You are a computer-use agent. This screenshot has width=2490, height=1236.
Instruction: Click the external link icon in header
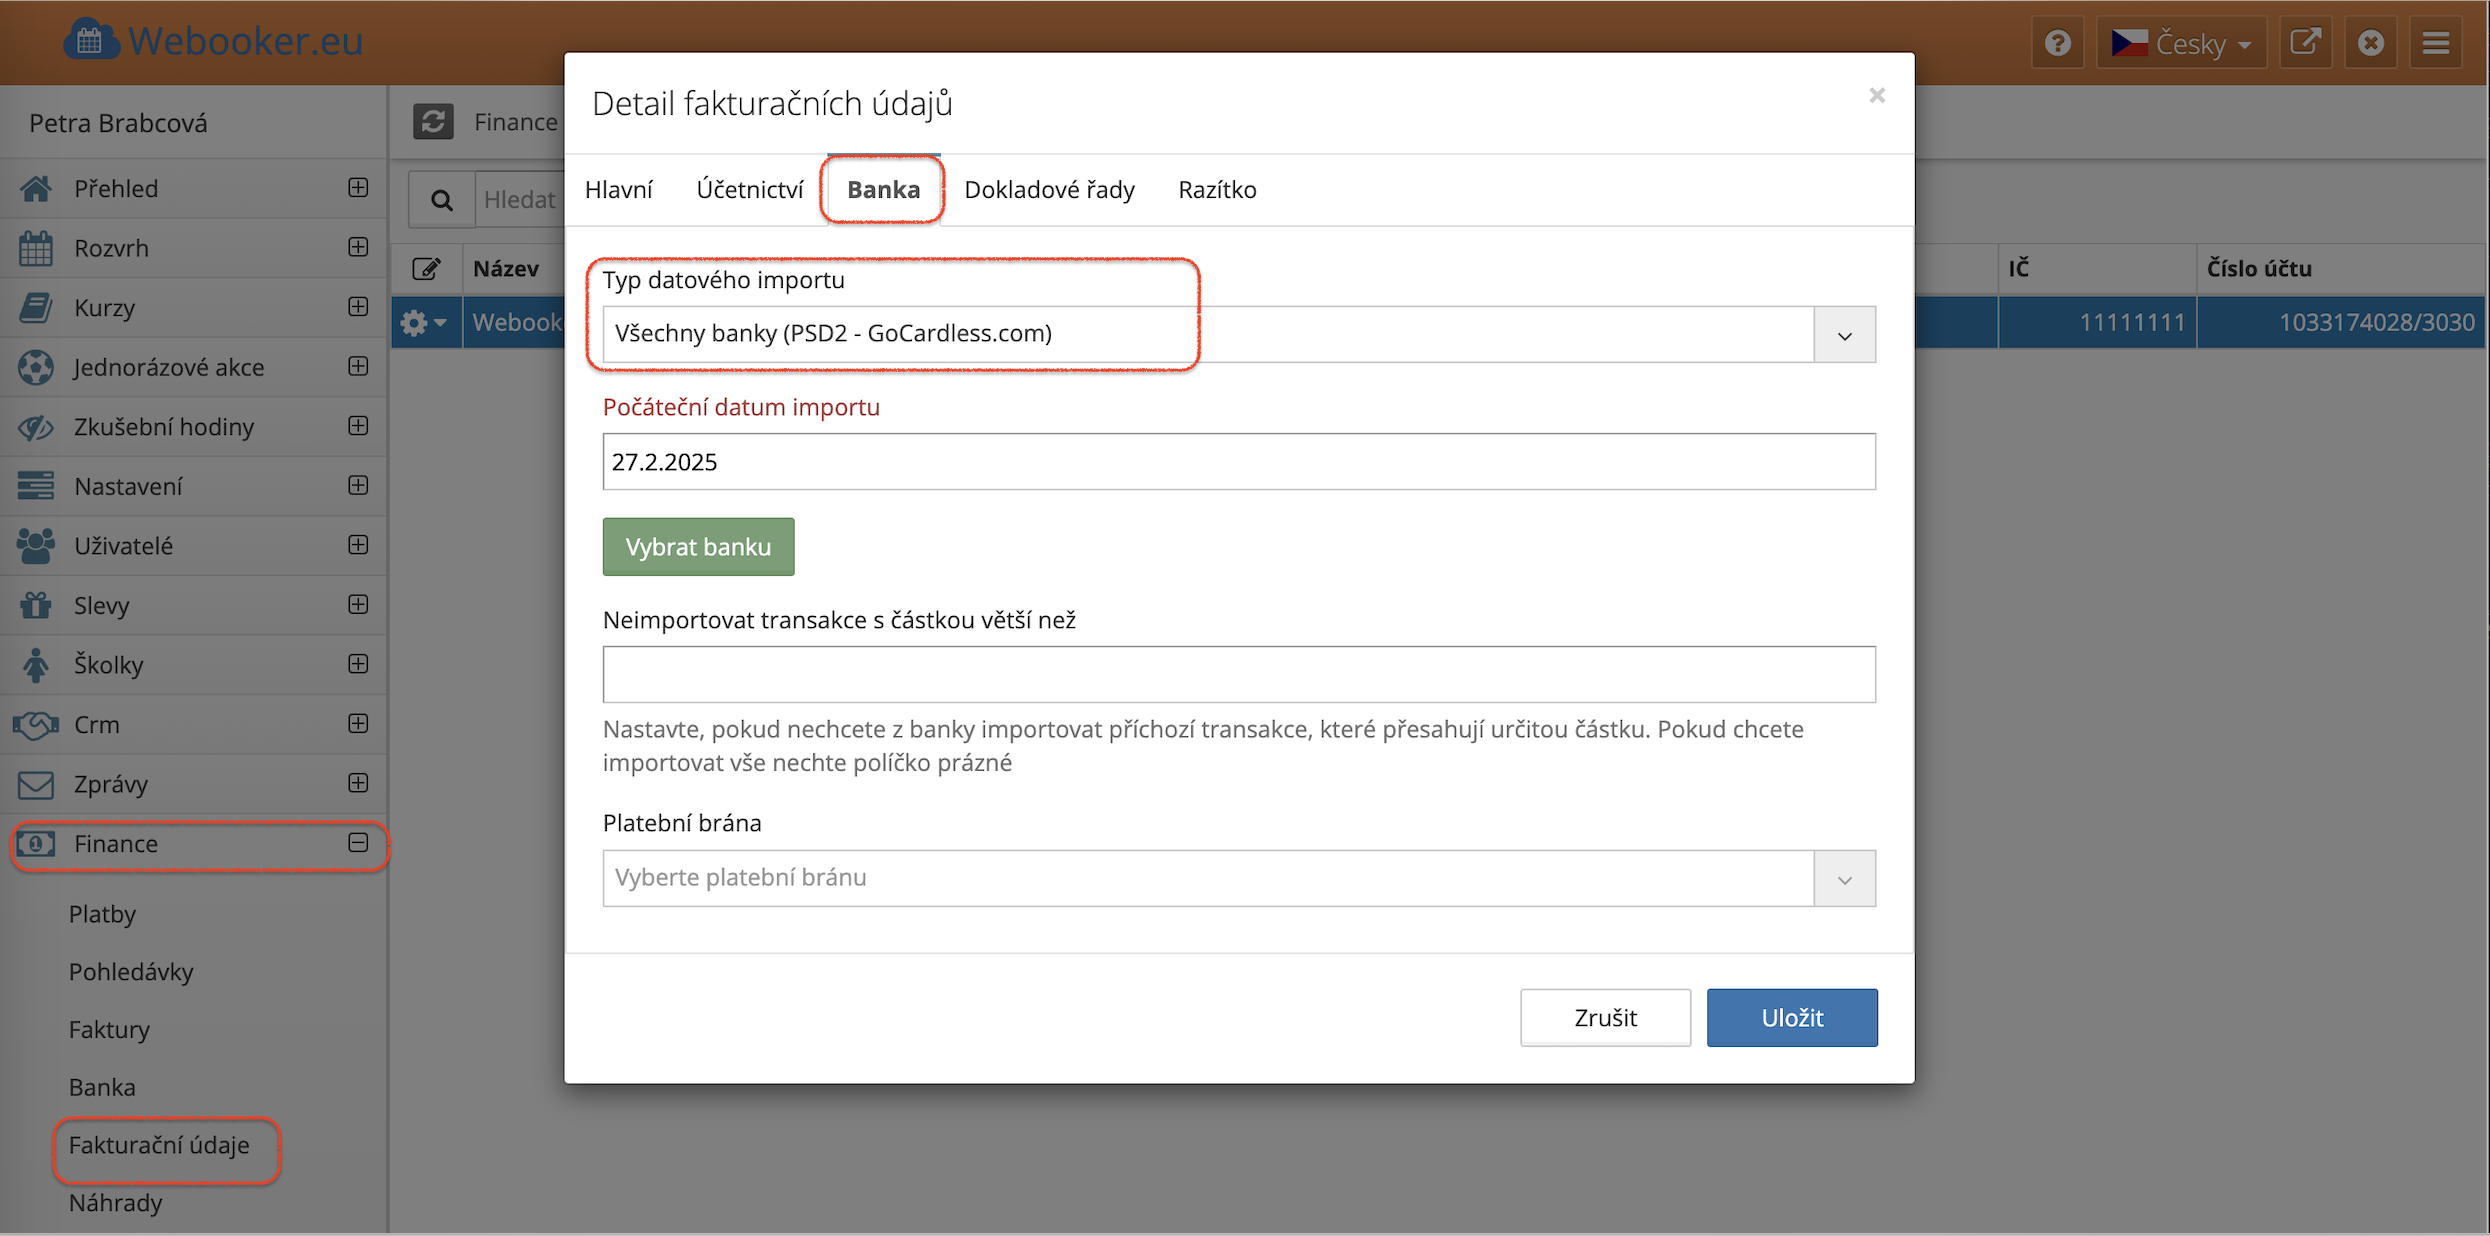point(2305,43)
